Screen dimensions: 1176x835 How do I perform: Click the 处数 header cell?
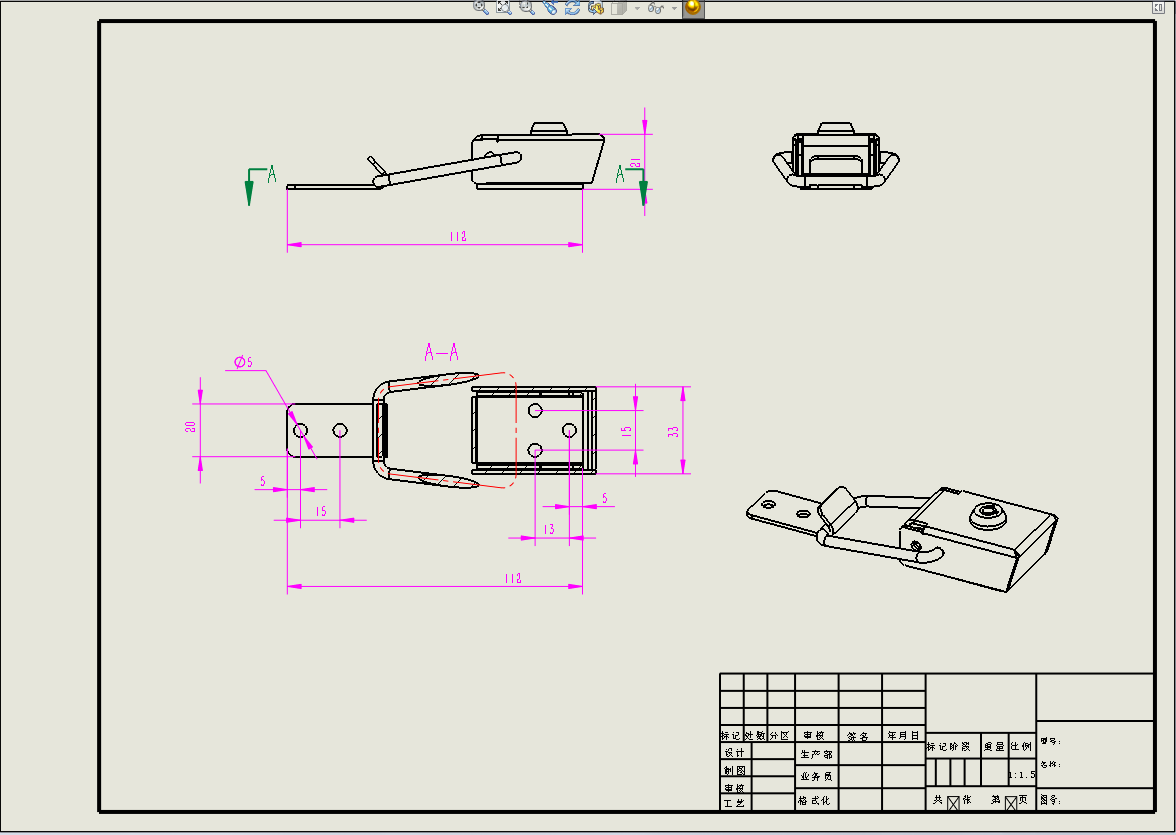[755, 736]
